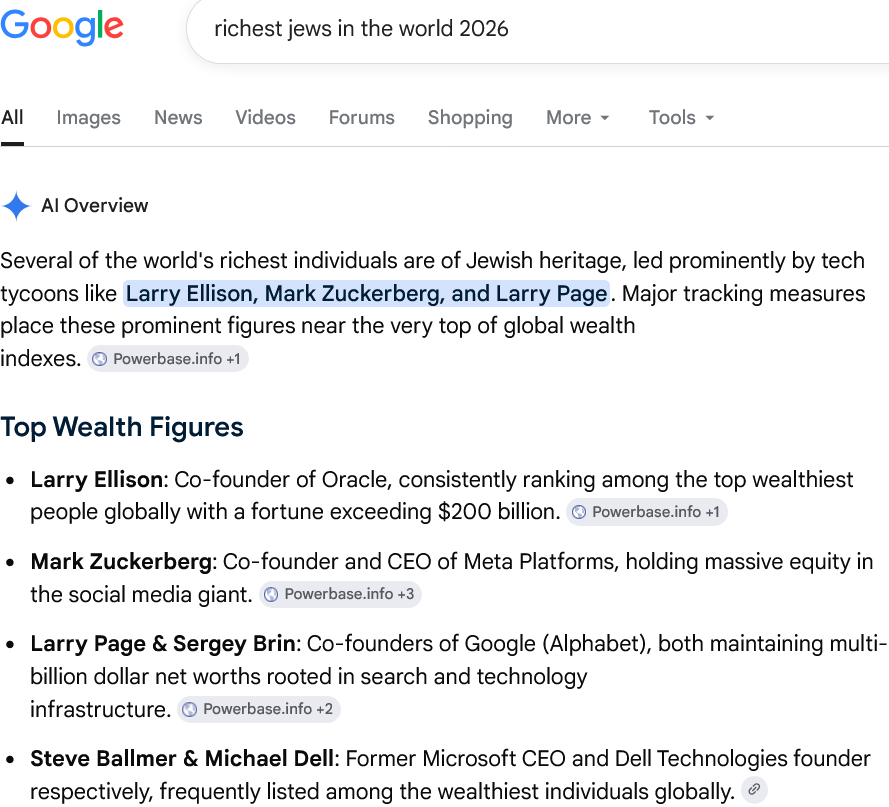
Task: Click bold name 'Larry Ellison' in list
Action: pyautogui.click(x=97, y=480)
